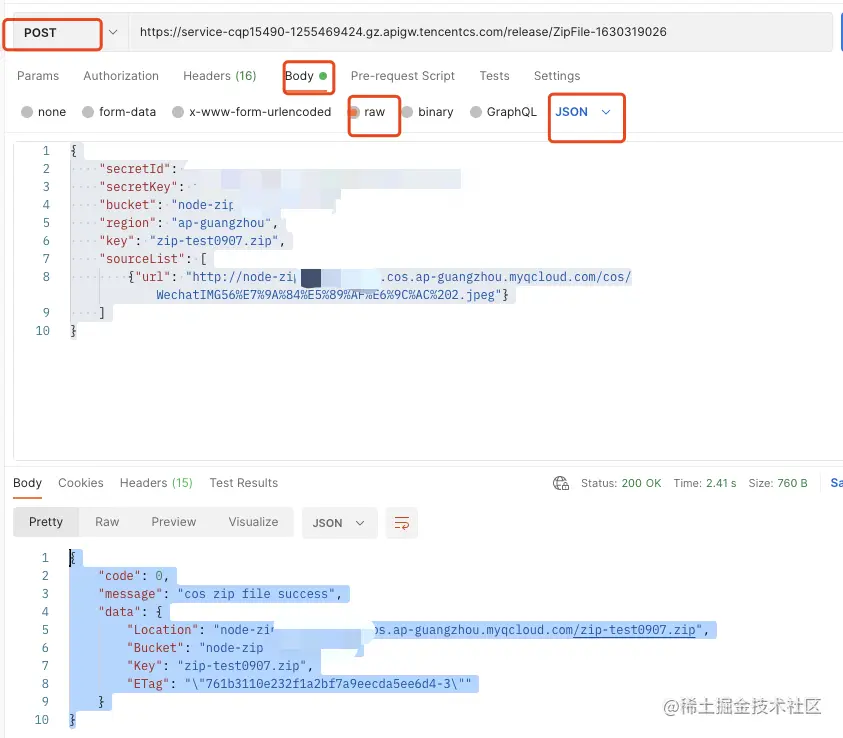Switch to the Authorization tab
843x738 pixels.
(121, 76)
